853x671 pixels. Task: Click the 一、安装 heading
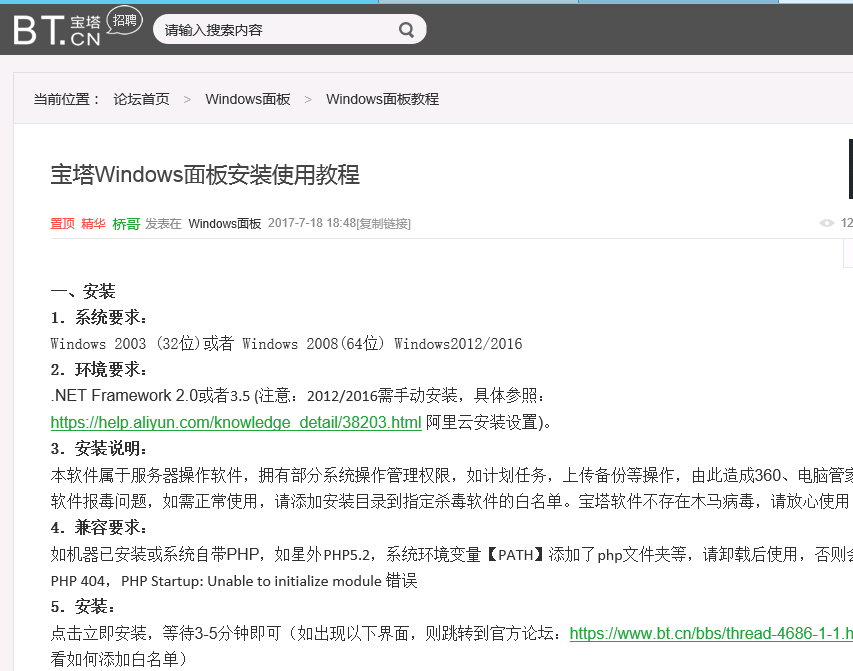pos(83,291)
